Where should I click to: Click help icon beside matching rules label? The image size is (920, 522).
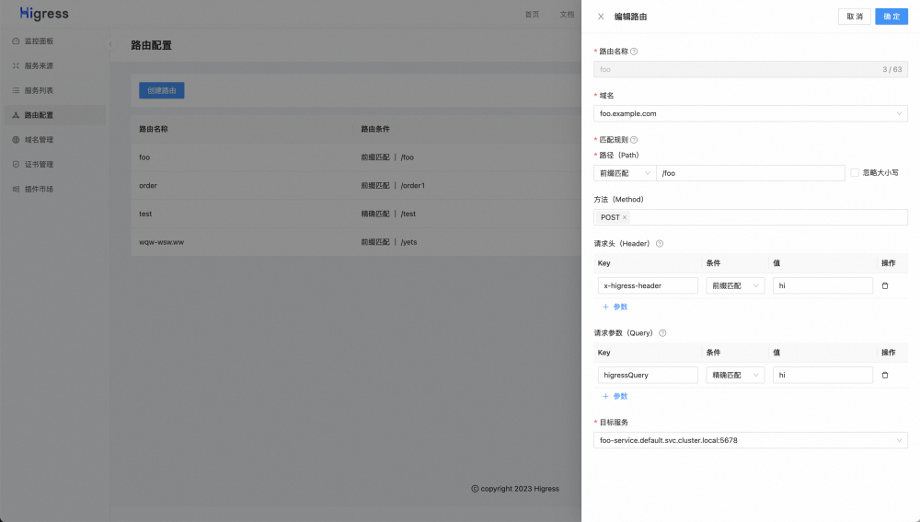tap(634, 140)
